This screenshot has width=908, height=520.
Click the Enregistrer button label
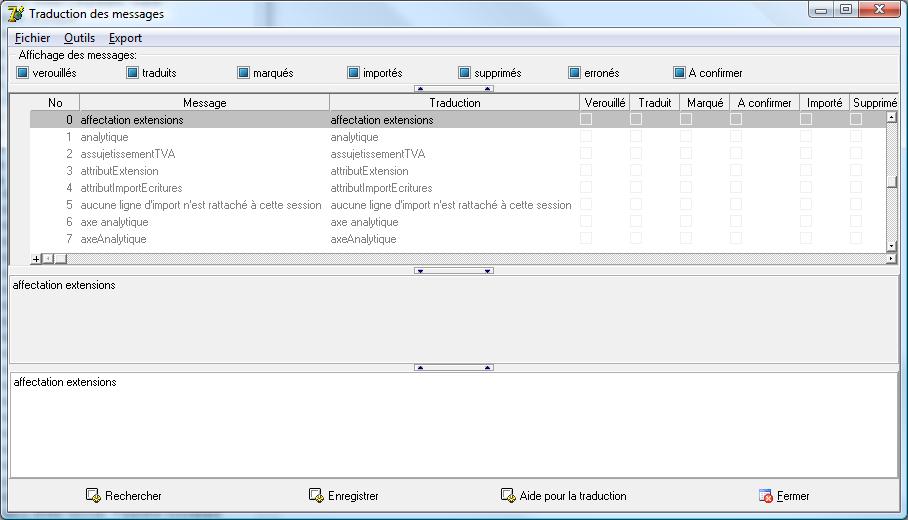click(353, 496)
